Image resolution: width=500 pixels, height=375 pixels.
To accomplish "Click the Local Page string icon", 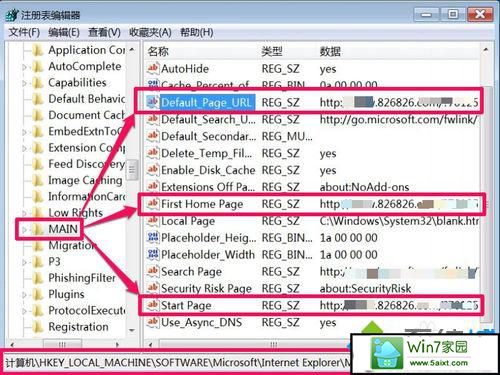I will (x=153, y=221).
